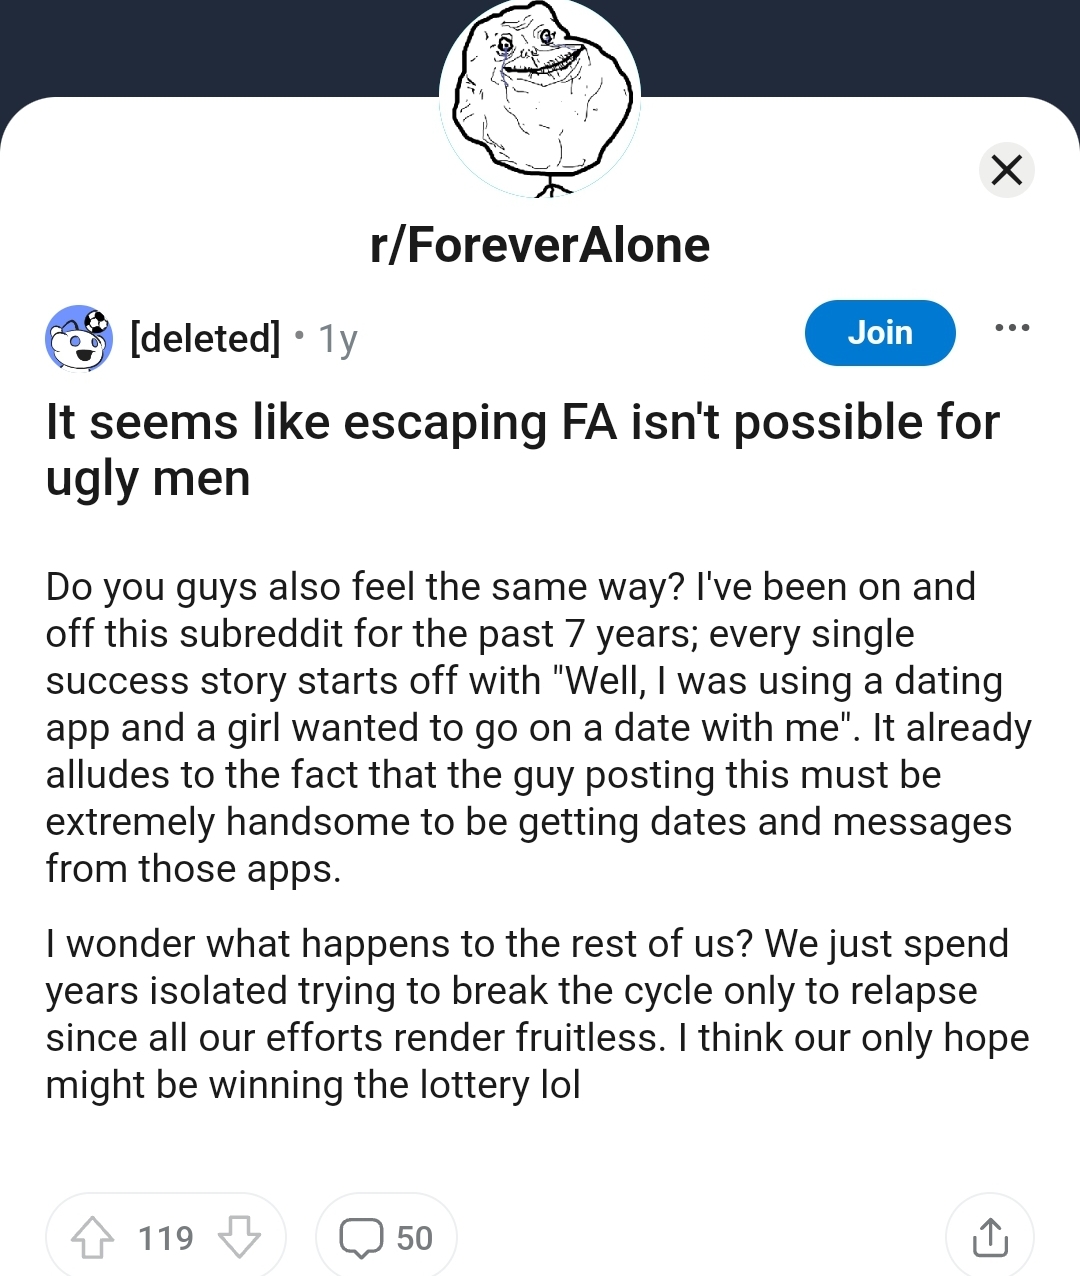This screenshot has width=1080, height=1276.
Task: Tap the share icon at bottom right
Action: click(x=989, y=1237)
